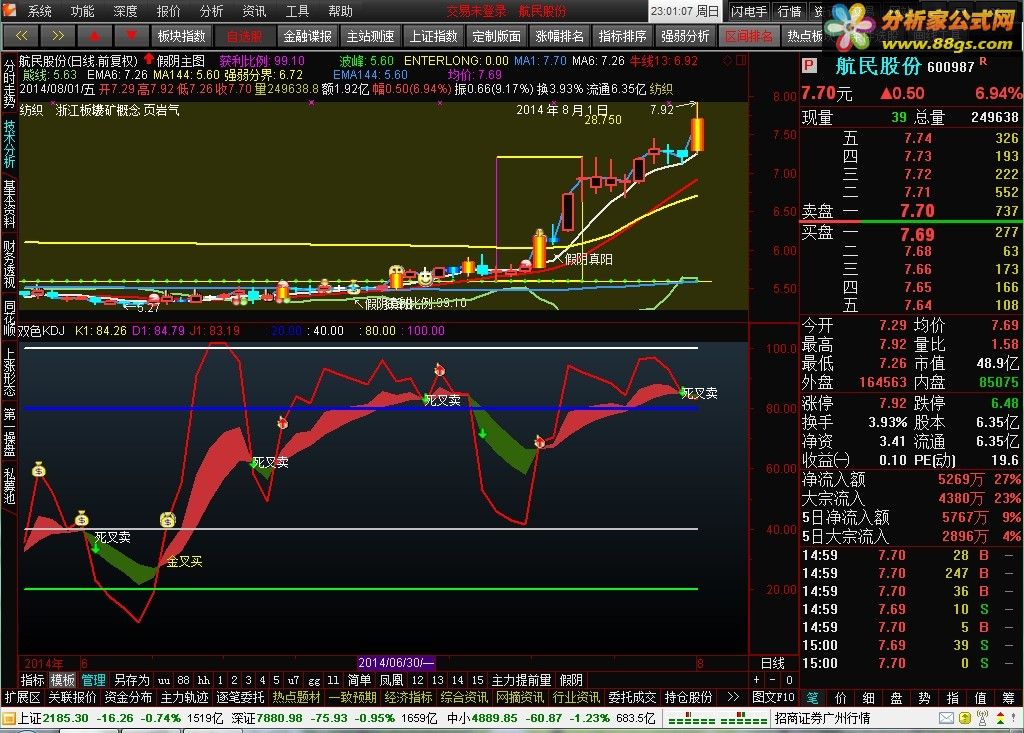Open the 报价 menu
This screenshot has height=733, width=1024.
point(168,11)
